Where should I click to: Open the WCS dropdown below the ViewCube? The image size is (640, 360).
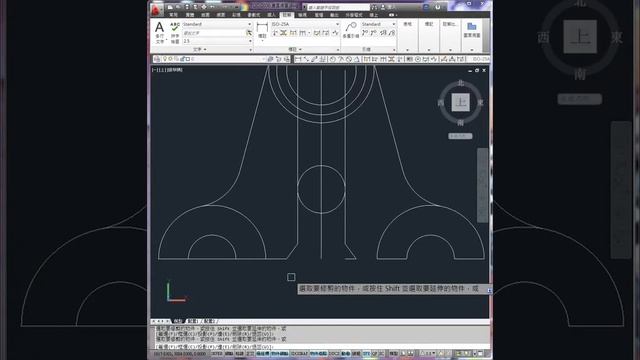click(460, 136)
